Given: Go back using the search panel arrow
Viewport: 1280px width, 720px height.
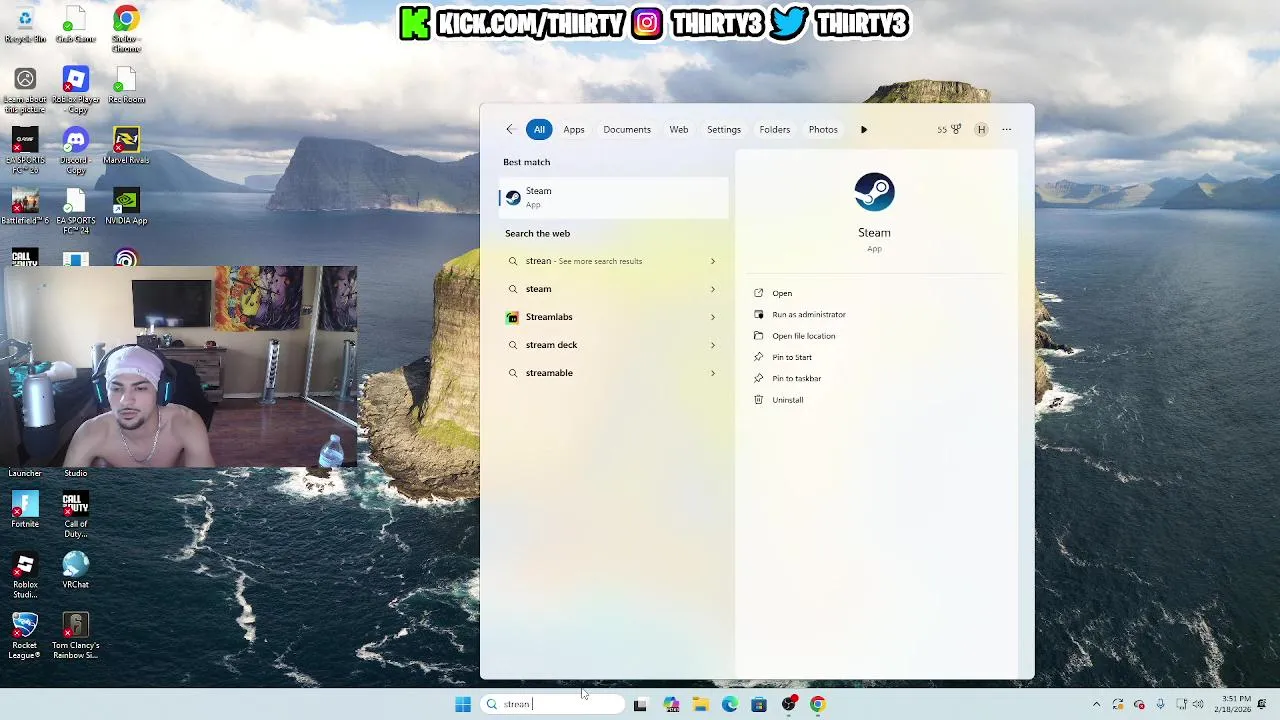Looking at the screenshot, I should tap(510, 129).
